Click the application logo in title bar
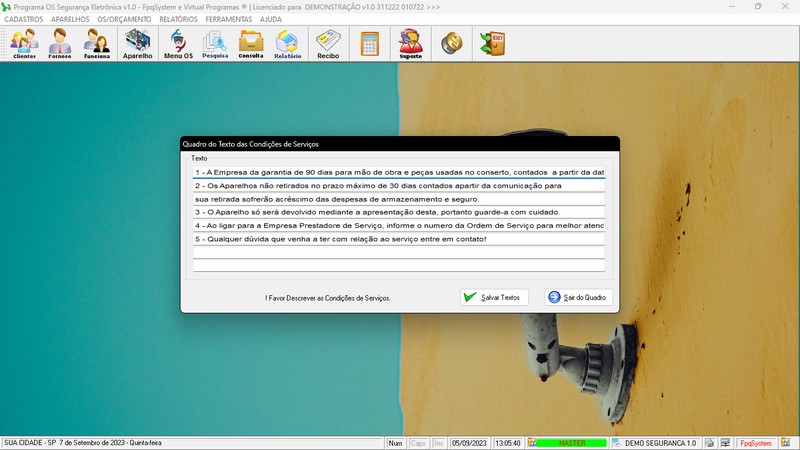800x450 pixels. 6,7
